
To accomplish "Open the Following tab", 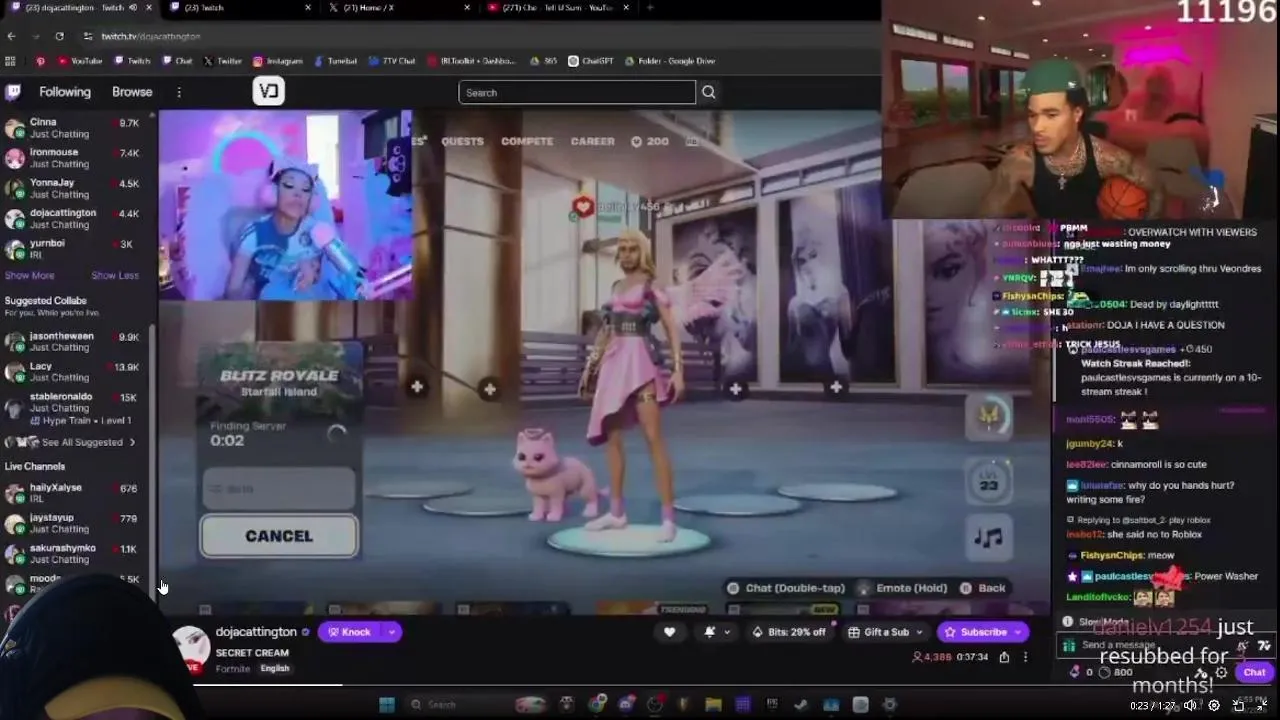I will pos(65,92).
